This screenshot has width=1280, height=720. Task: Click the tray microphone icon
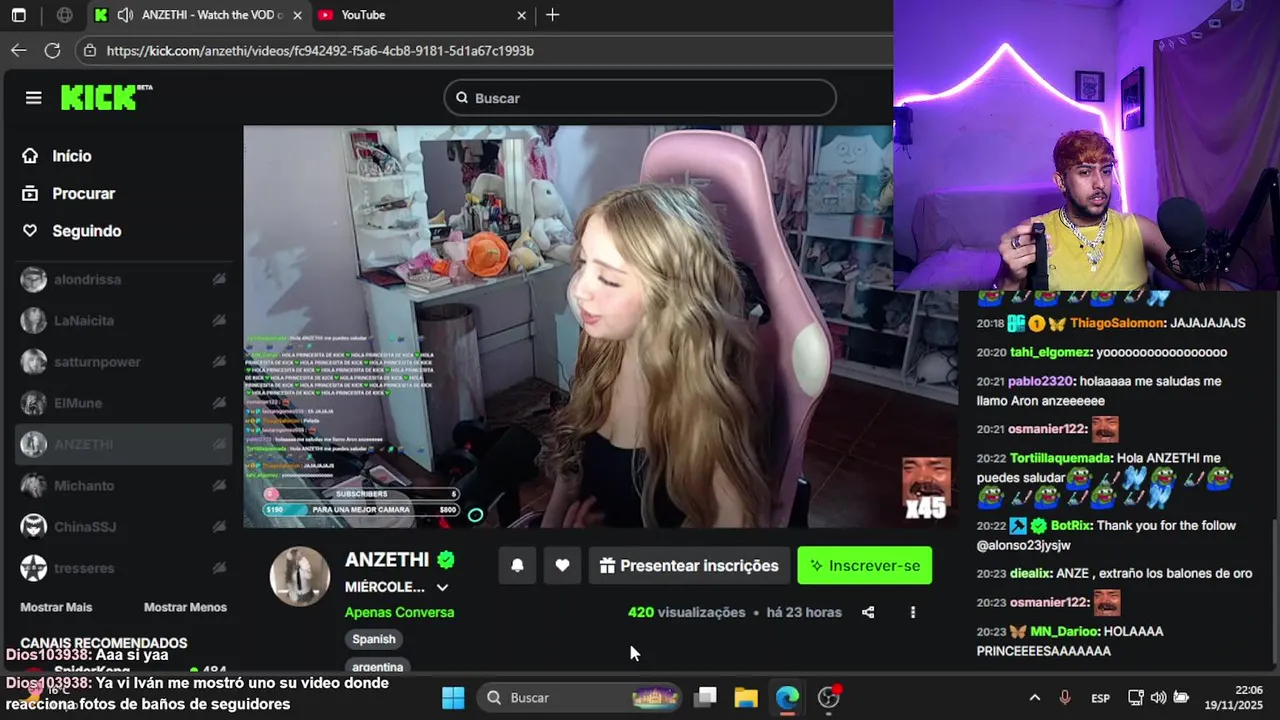pyautogui.click(x=1065, y=698)
